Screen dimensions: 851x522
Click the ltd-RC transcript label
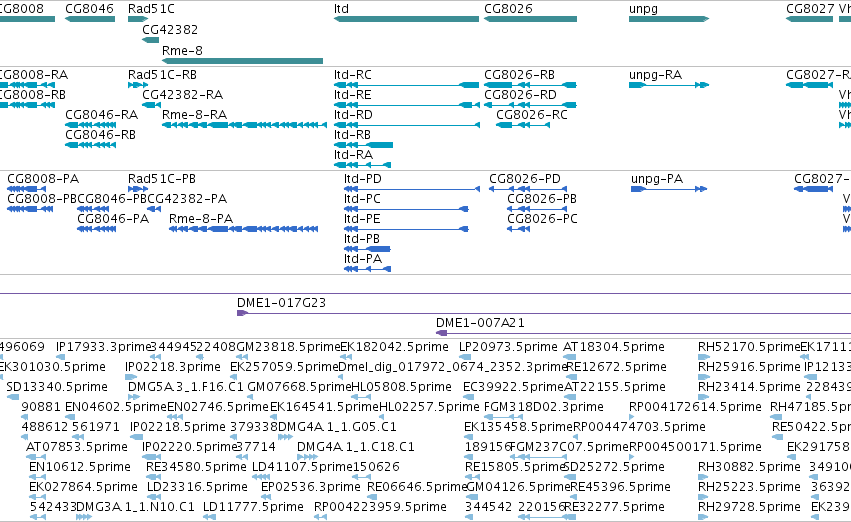(353, 75)
